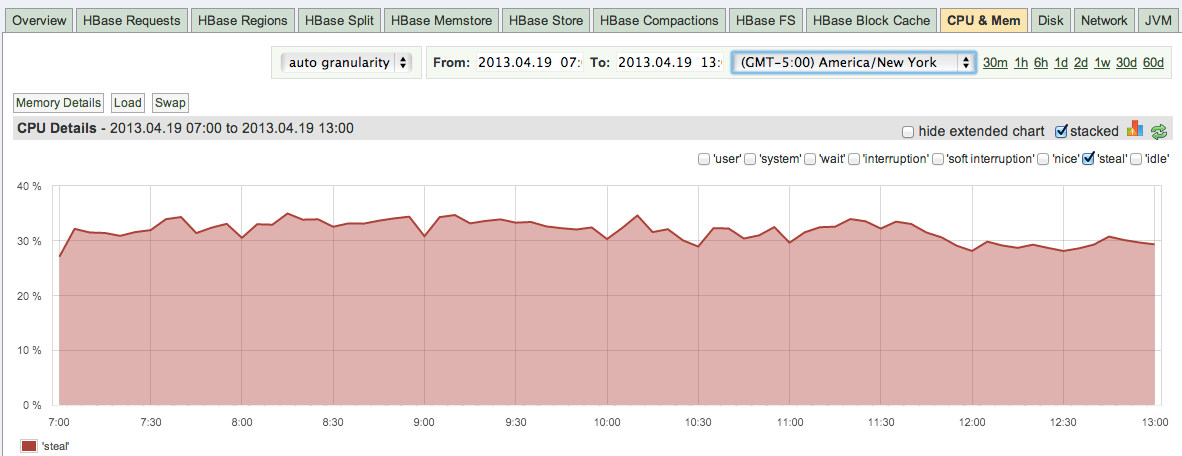Switch to the Network tab
Screen dimensions: 1182x456
1104,20
